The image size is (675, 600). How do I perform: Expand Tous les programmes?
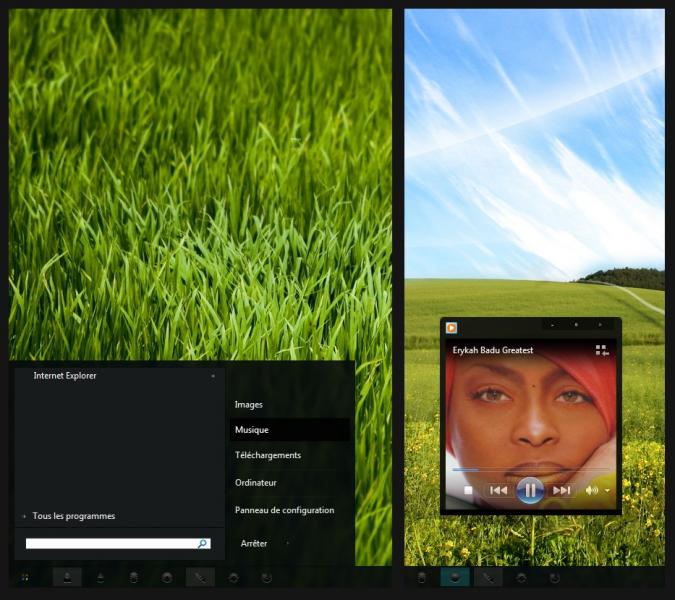coord(73,516)
